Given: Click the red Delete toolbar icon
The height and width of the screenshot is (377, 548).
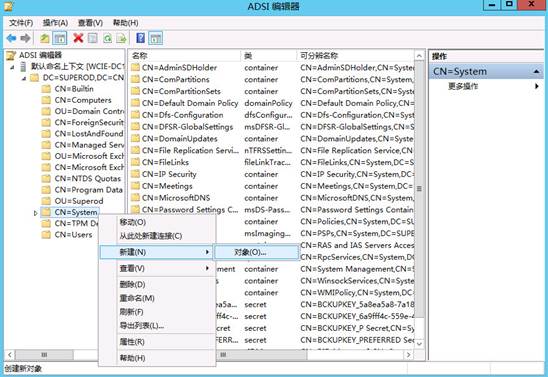Looking at the screenshot, I should pos(78,38).
